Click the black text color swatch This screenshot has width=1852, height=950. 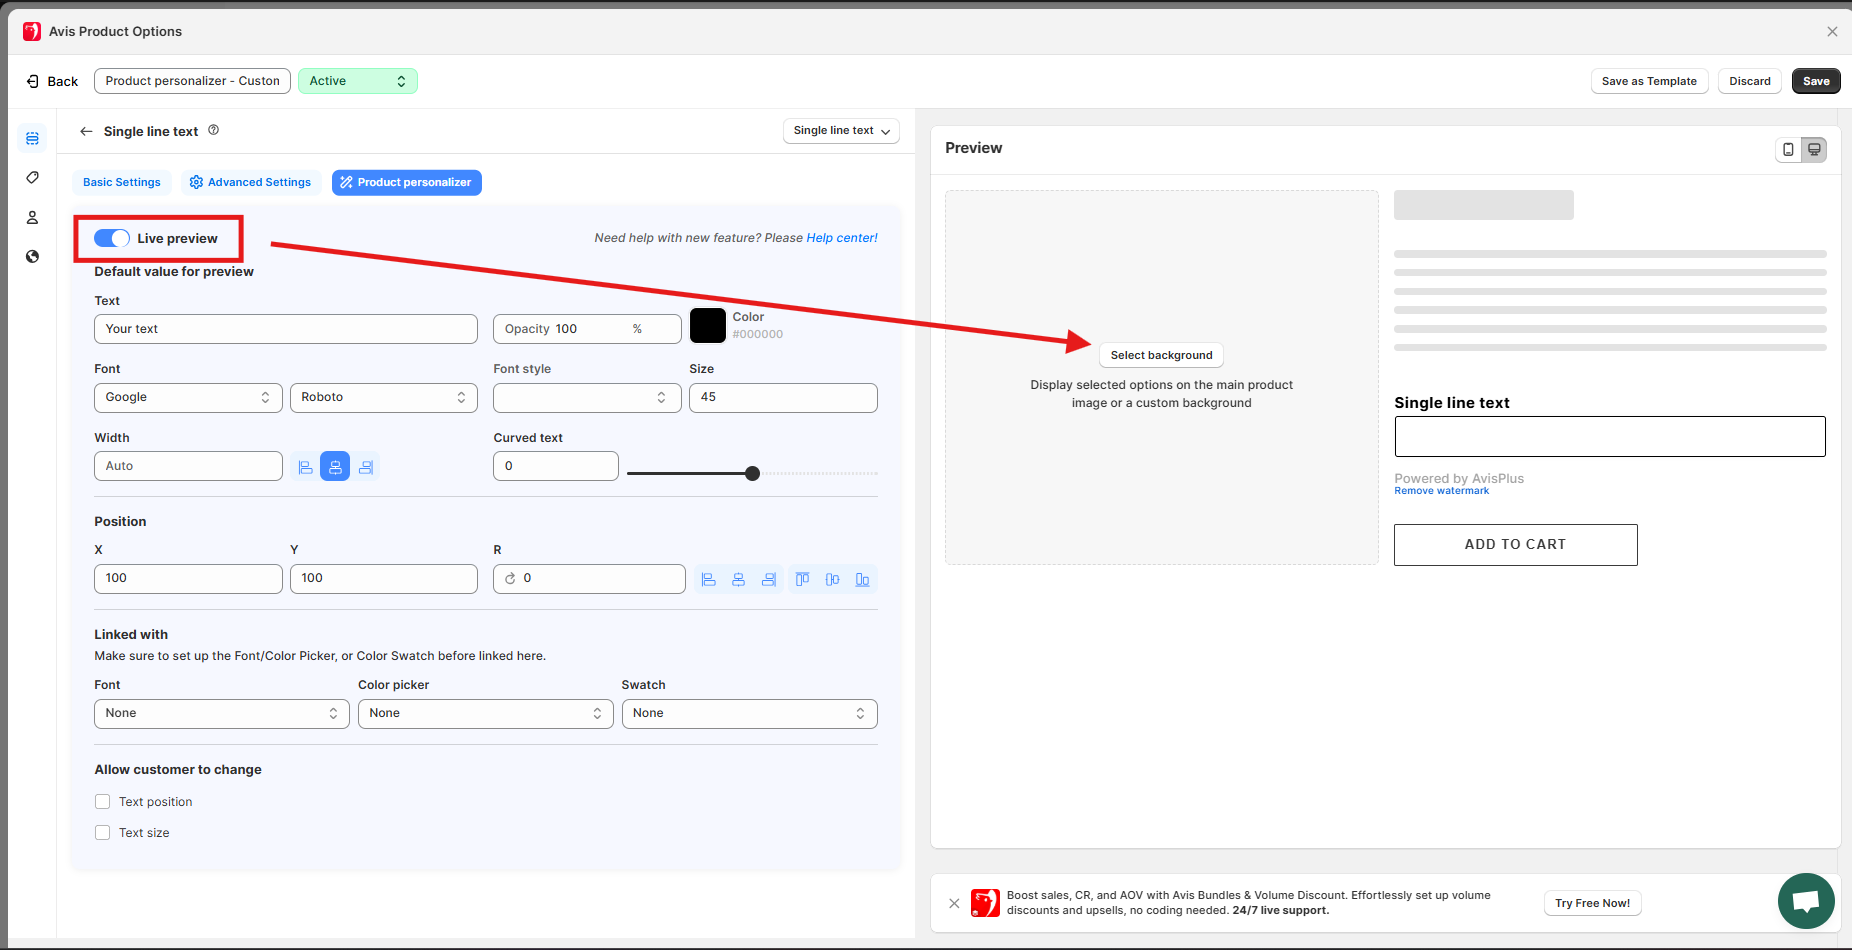[x=708, y=326]
